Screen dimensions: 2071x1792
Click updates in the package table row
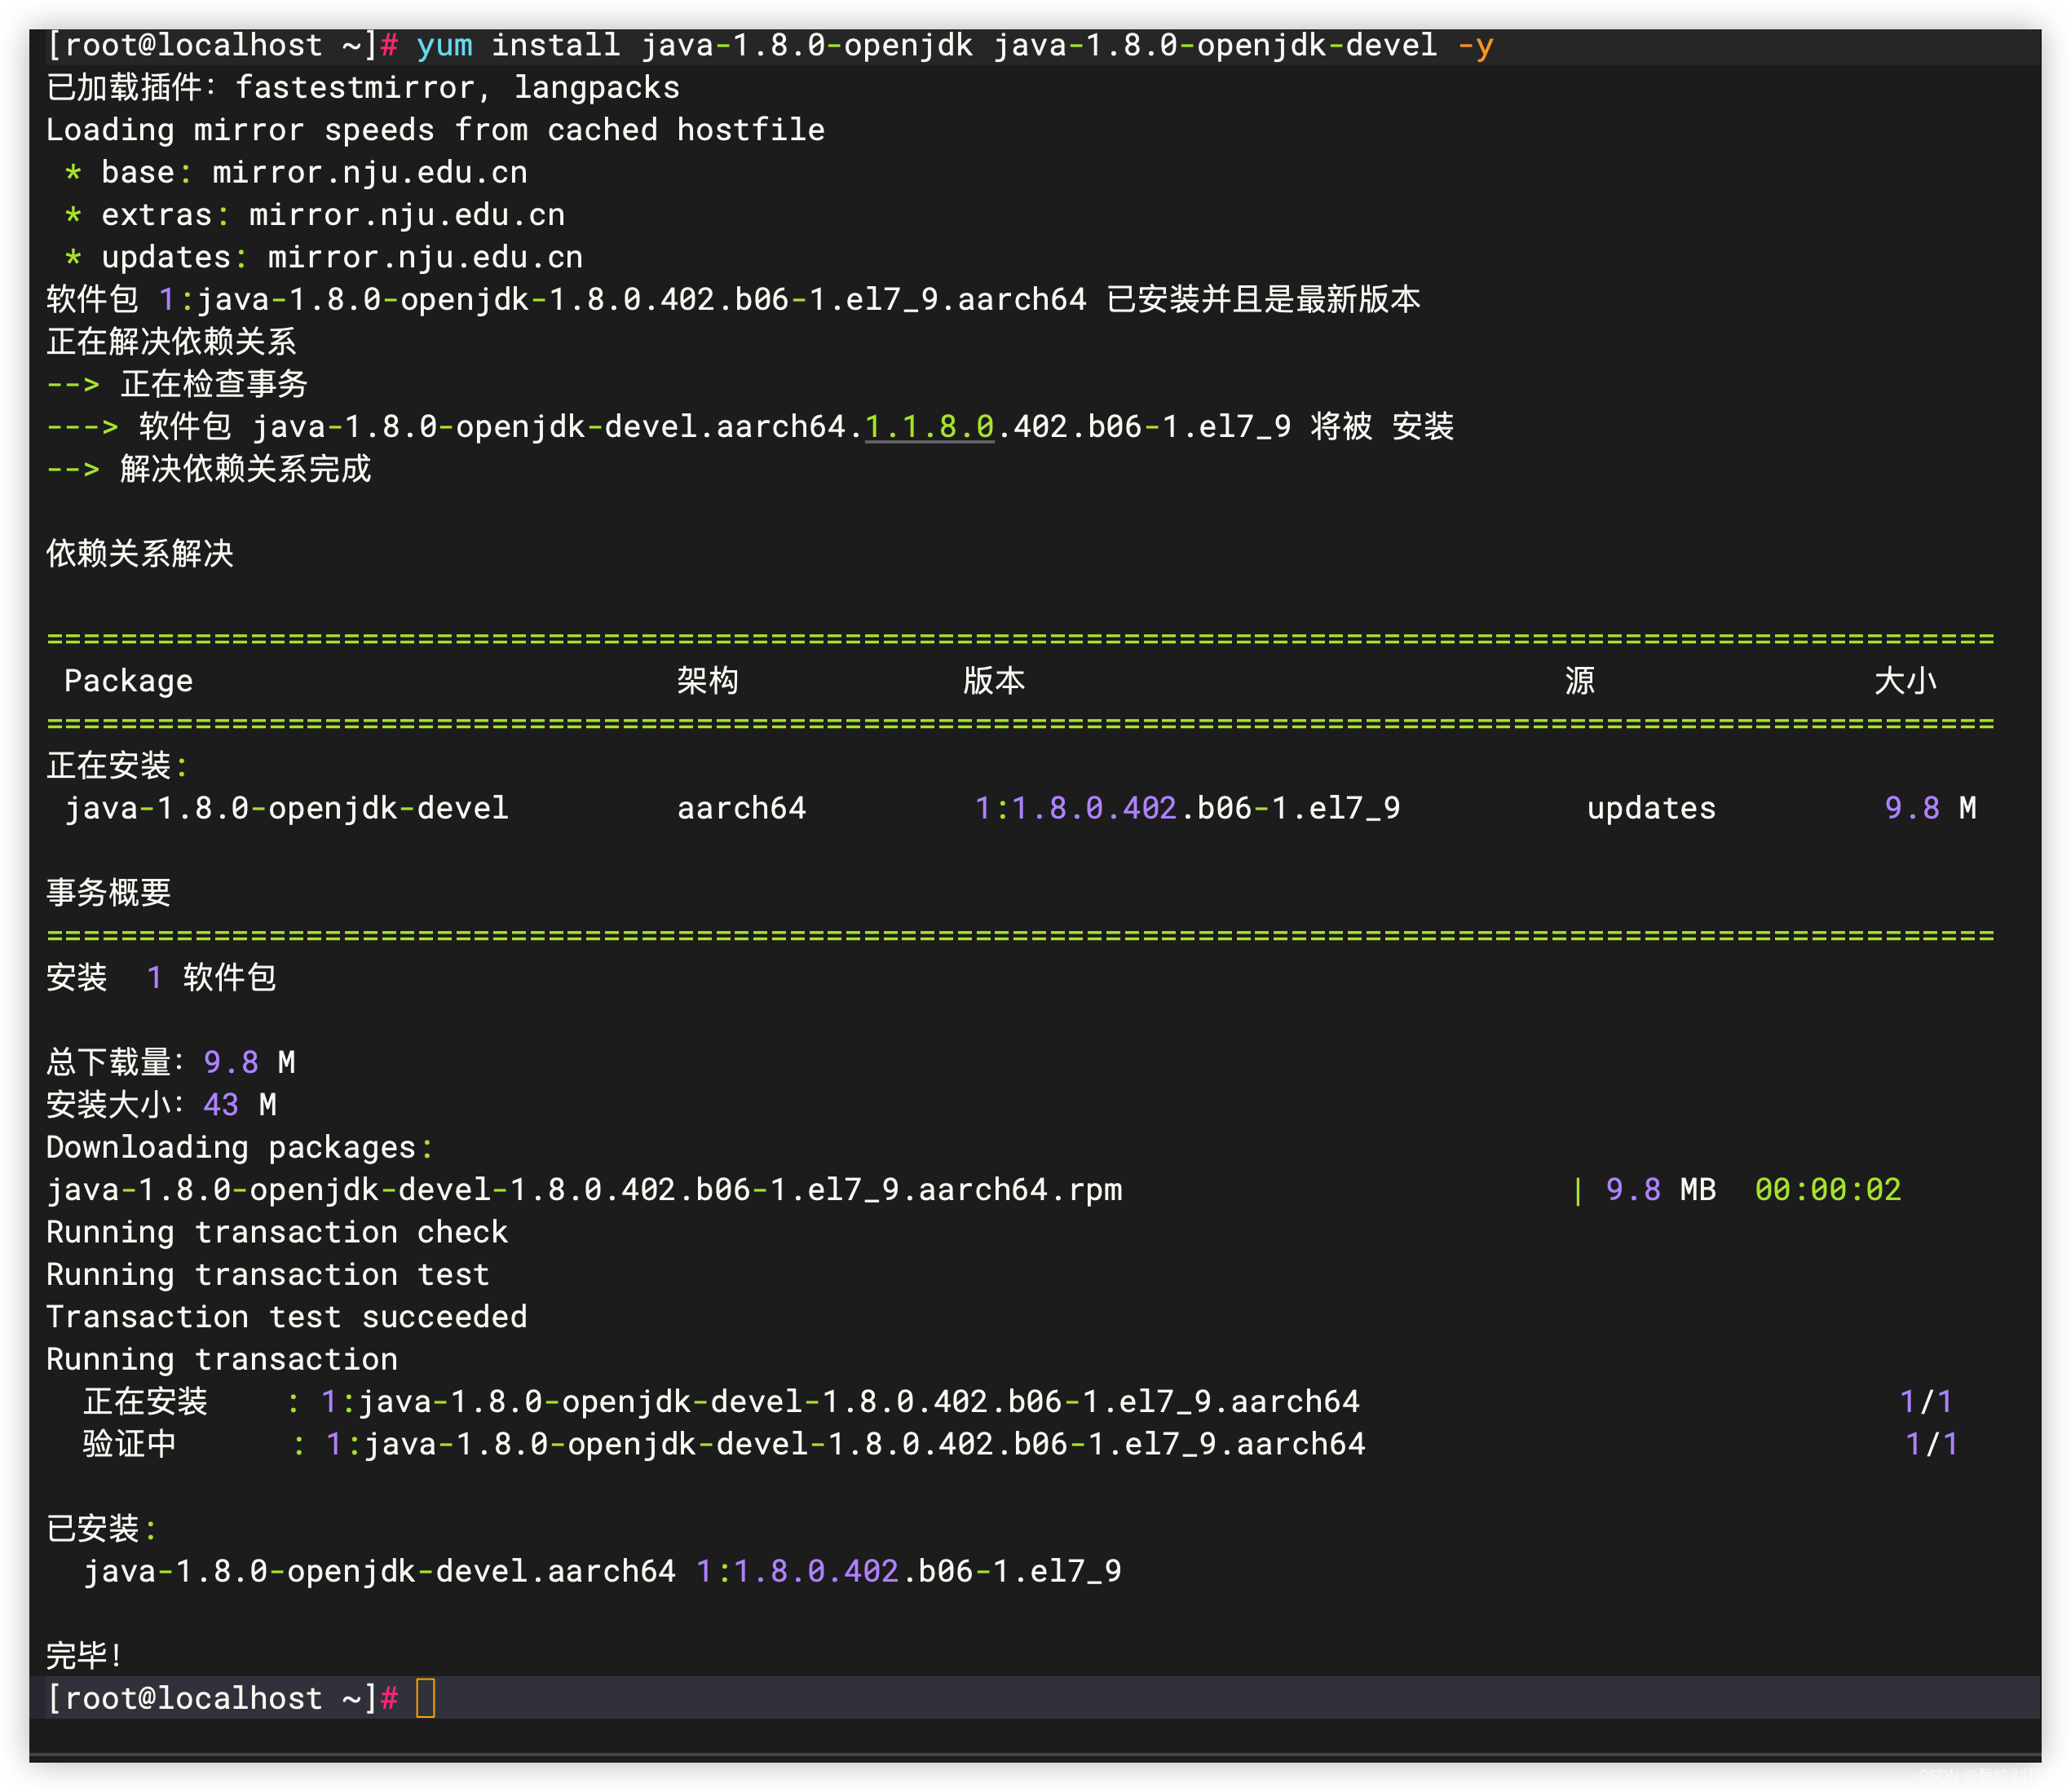[1651, 808]
